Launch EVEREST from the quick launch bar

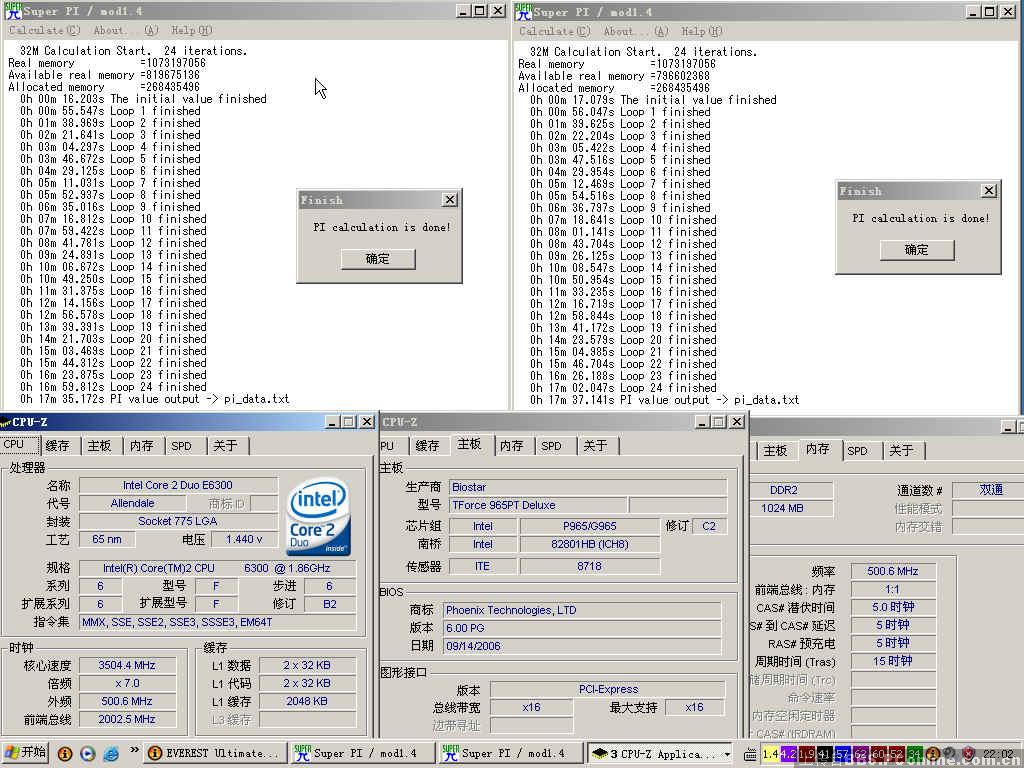pos(65,754)
